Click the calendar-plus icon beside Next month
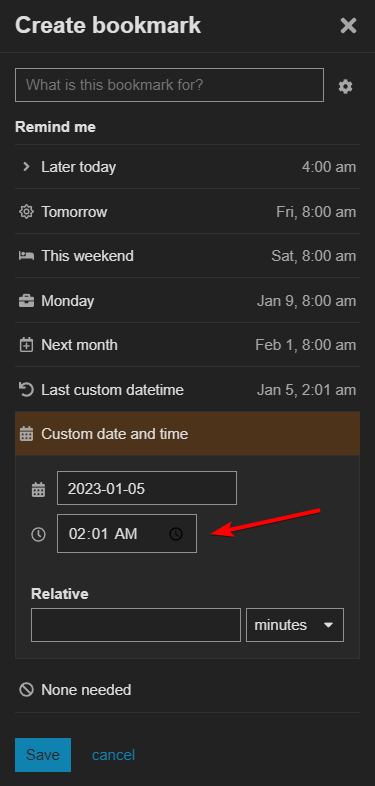375x786 pixels. [26, 345]
